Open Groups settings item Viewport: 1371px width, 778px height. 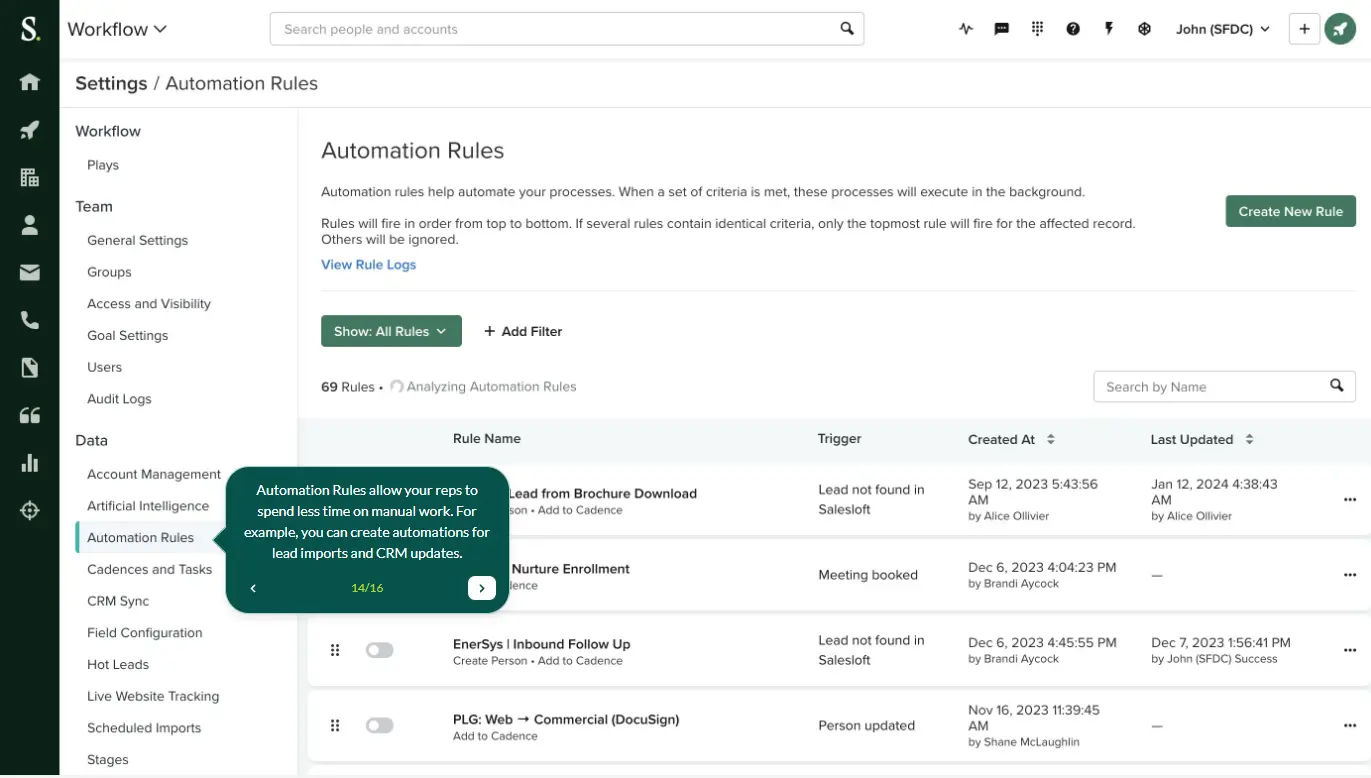point(109,272)
